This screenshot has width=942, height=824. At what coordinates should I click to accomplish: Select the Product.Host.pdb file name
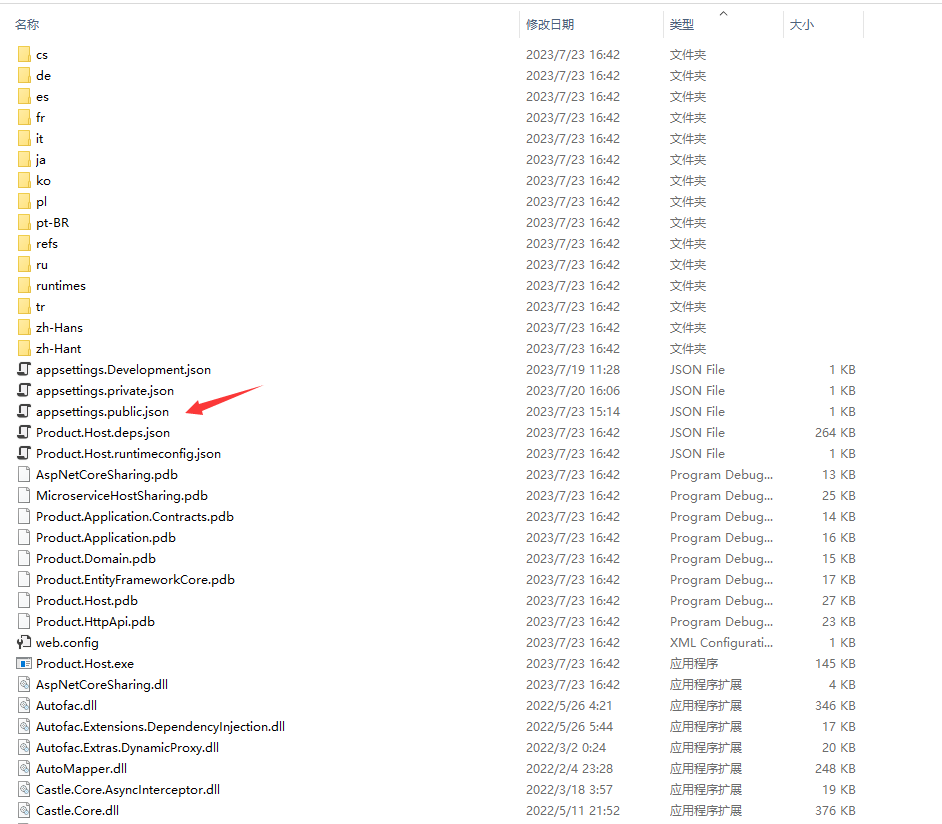(x=87, y=601)
